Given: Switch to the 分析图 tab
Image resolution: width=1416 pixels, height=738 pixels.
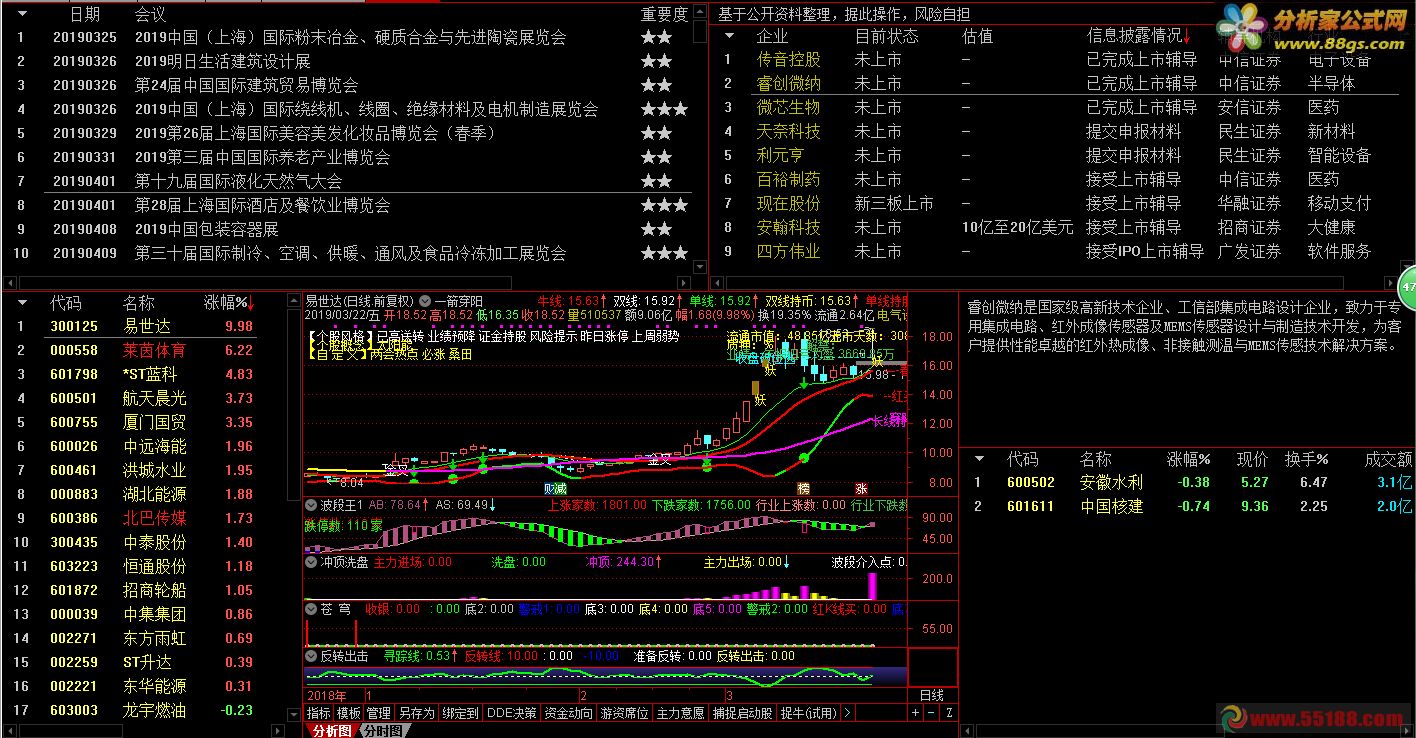Looking at the screenshot, I should pyautogui.click(x=331, y=731).
